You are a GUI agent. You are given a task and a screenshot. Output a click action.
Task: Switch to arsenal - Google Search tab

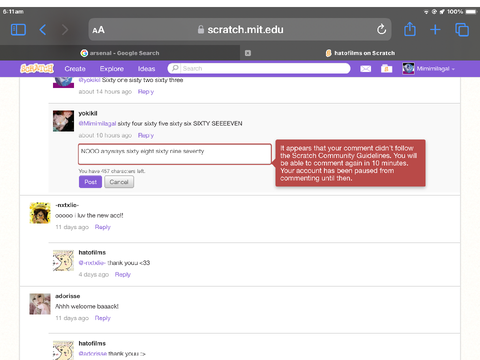pyautogui.click(x=120, y=53)
